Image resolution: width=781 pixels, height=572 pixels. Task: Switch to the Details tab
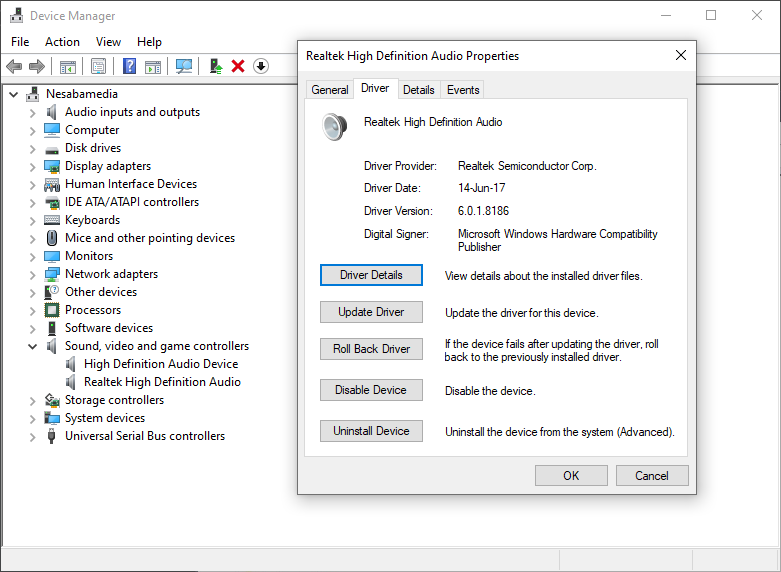pyautogui.click(x=418, y=90)
